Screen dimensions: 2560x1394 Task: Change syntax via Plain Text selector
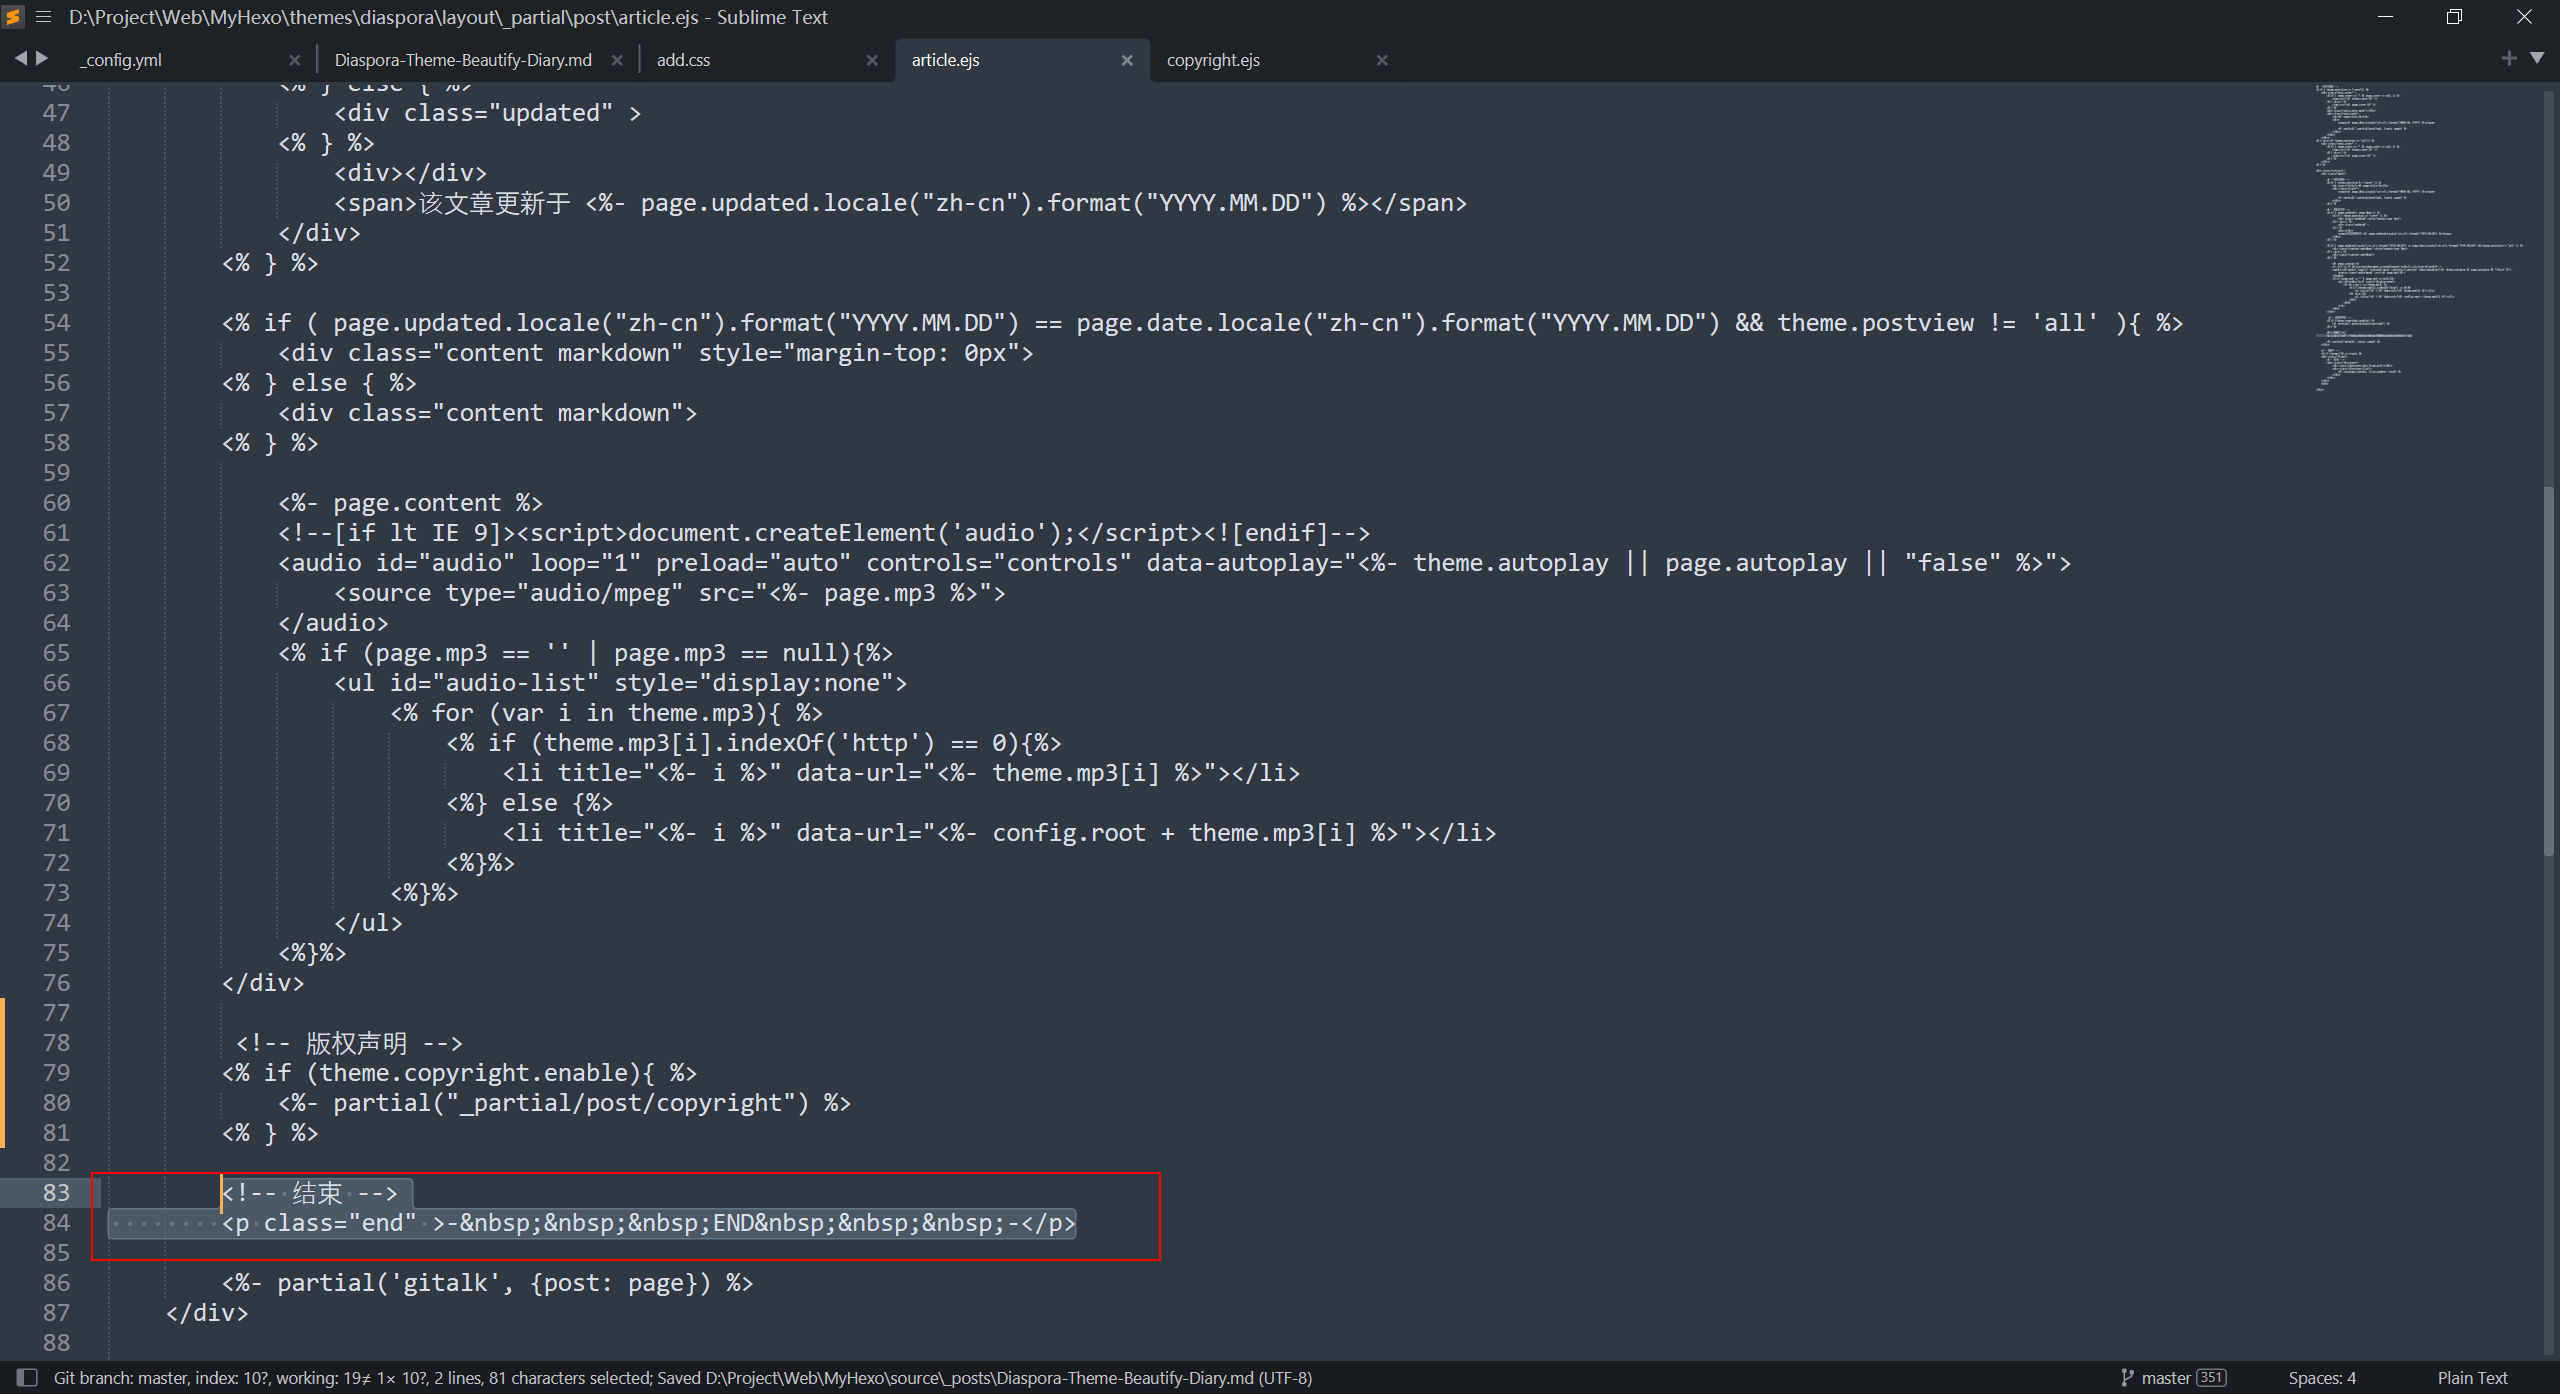click(2472, 1377)
